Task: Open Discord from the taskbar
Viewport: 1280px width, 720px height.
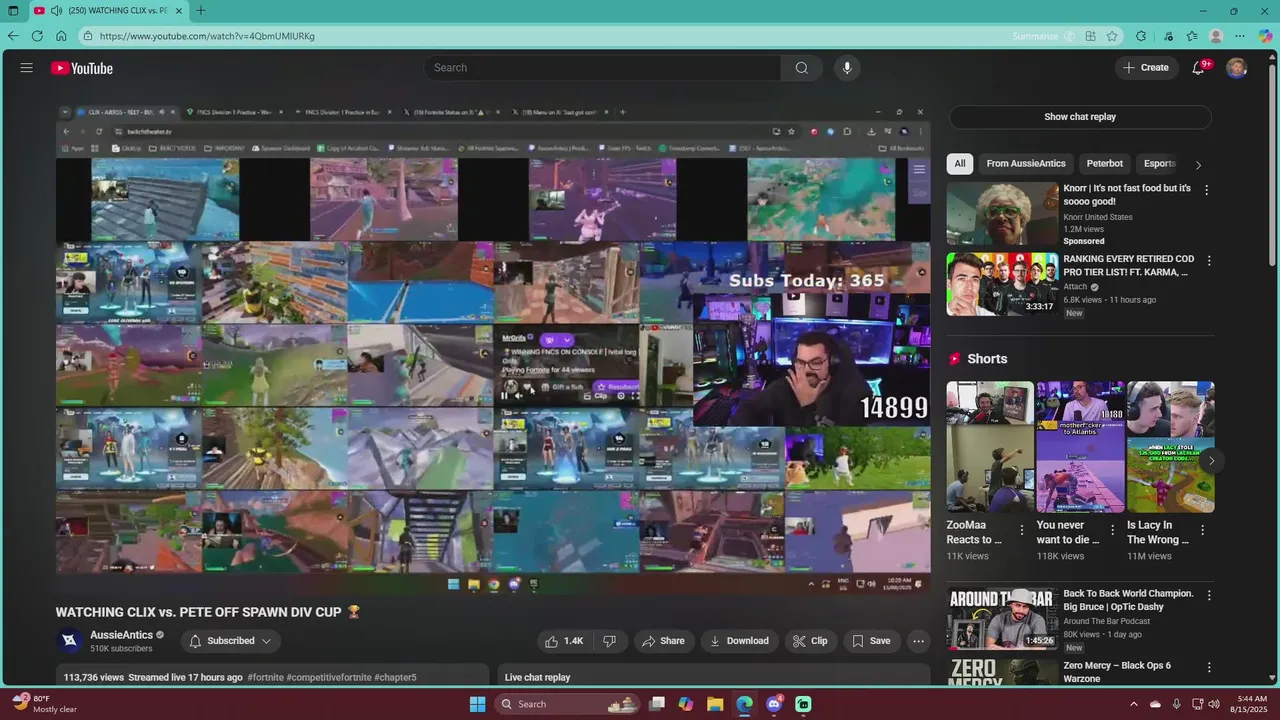Action: pos(774,704)
